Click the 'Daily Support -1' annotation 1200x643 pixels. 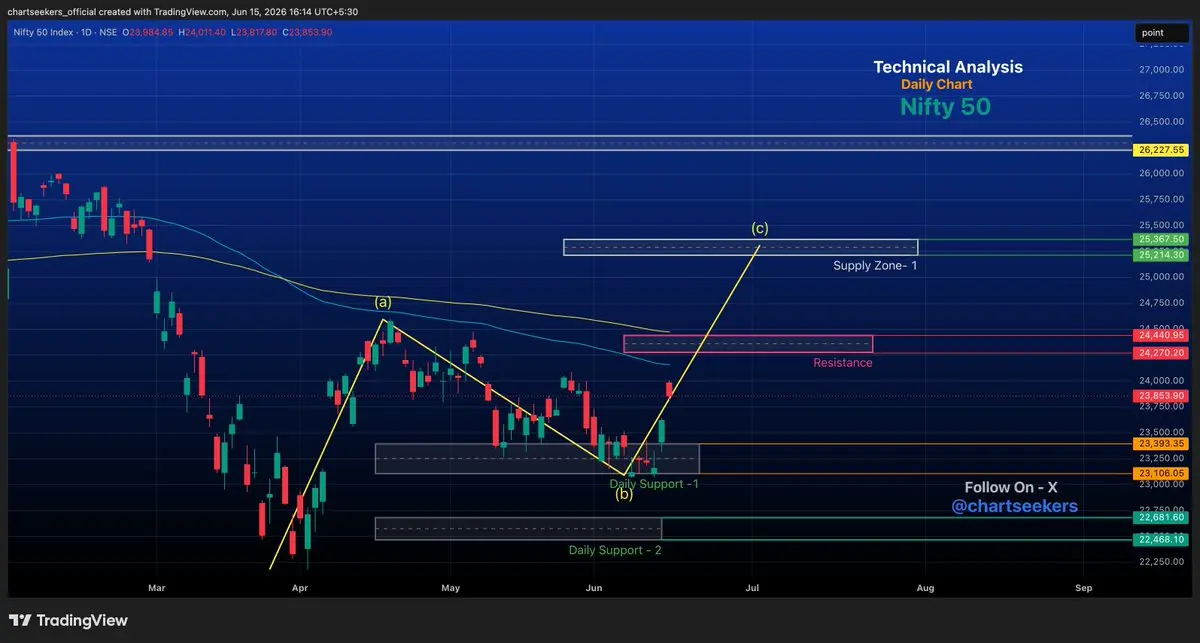click(x=654, y=484)
